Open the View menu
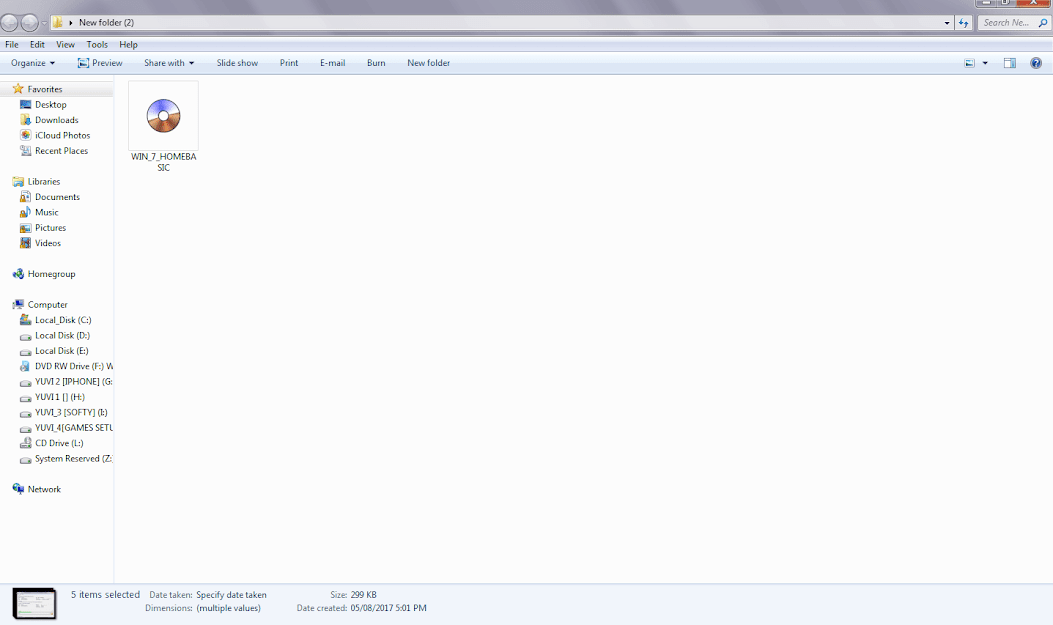 pyautogui.click(x=65, y=44)
